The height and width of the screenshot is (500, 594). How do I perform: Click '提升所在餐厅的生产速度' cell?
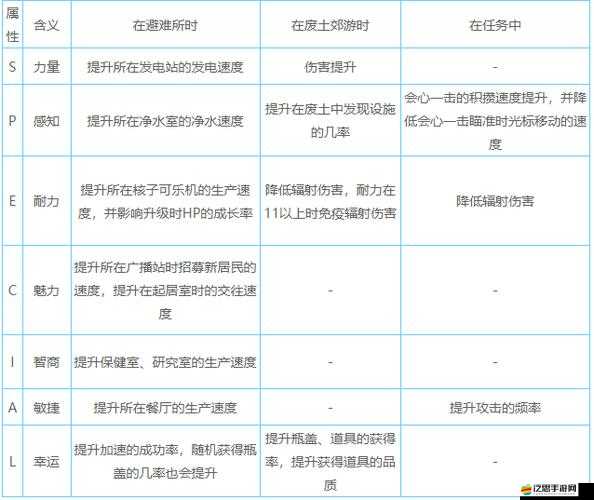coord(165,407)
